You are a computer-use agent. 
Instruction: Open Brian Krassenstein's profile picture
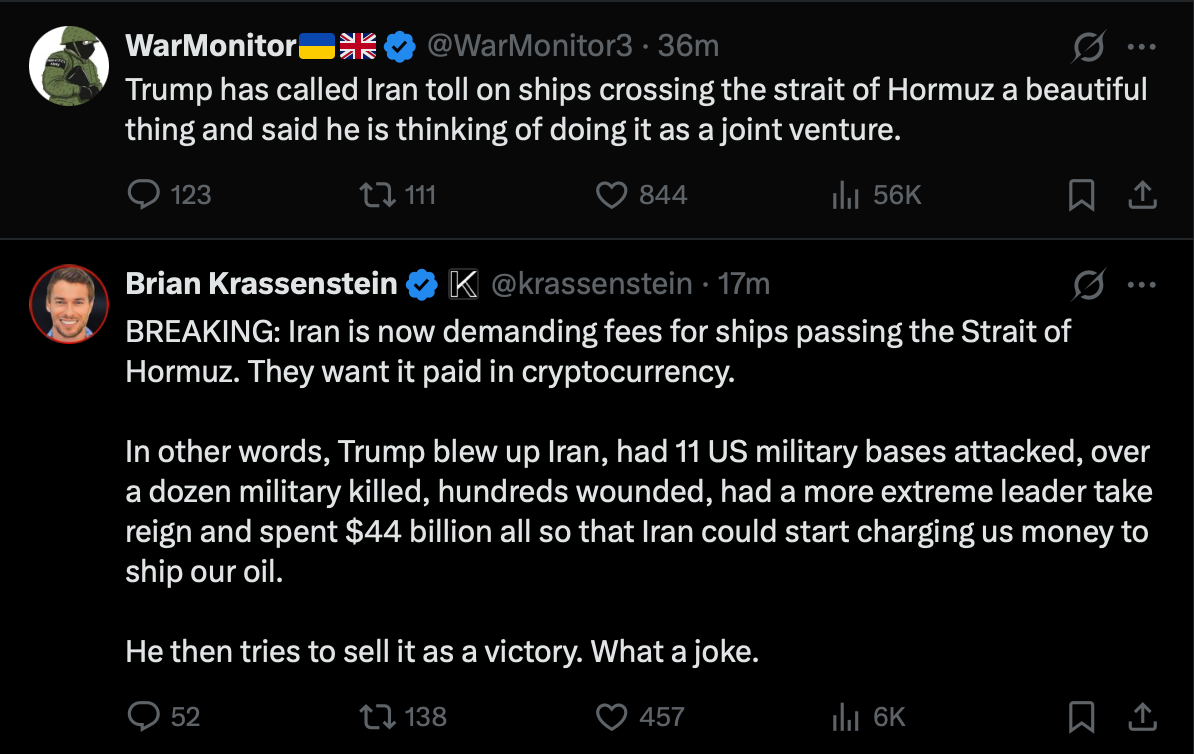tap(68, 303)
